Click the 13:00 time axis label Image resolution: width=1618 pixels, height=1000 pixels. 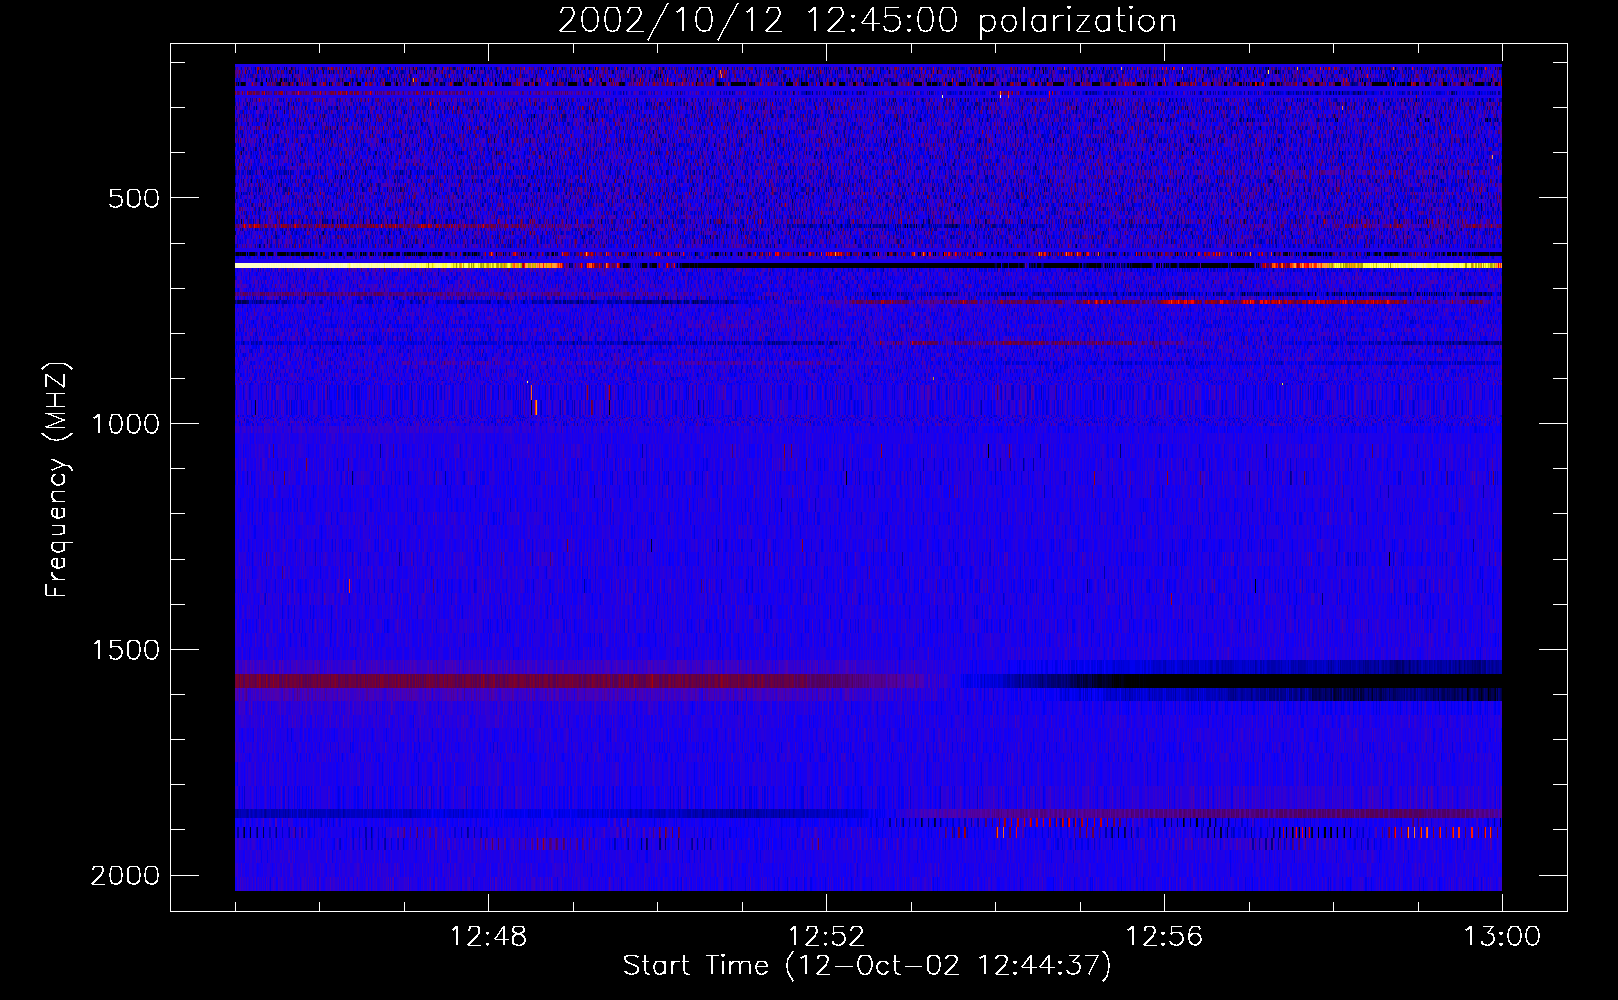[1502, 937]
